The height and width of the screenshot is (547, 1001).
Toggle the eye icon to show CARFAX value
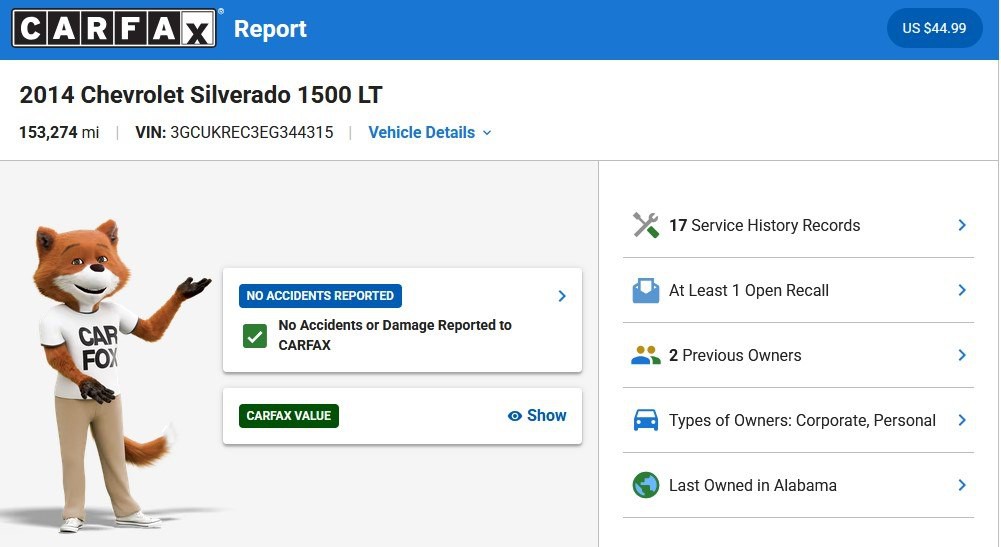tap(515, 416)
